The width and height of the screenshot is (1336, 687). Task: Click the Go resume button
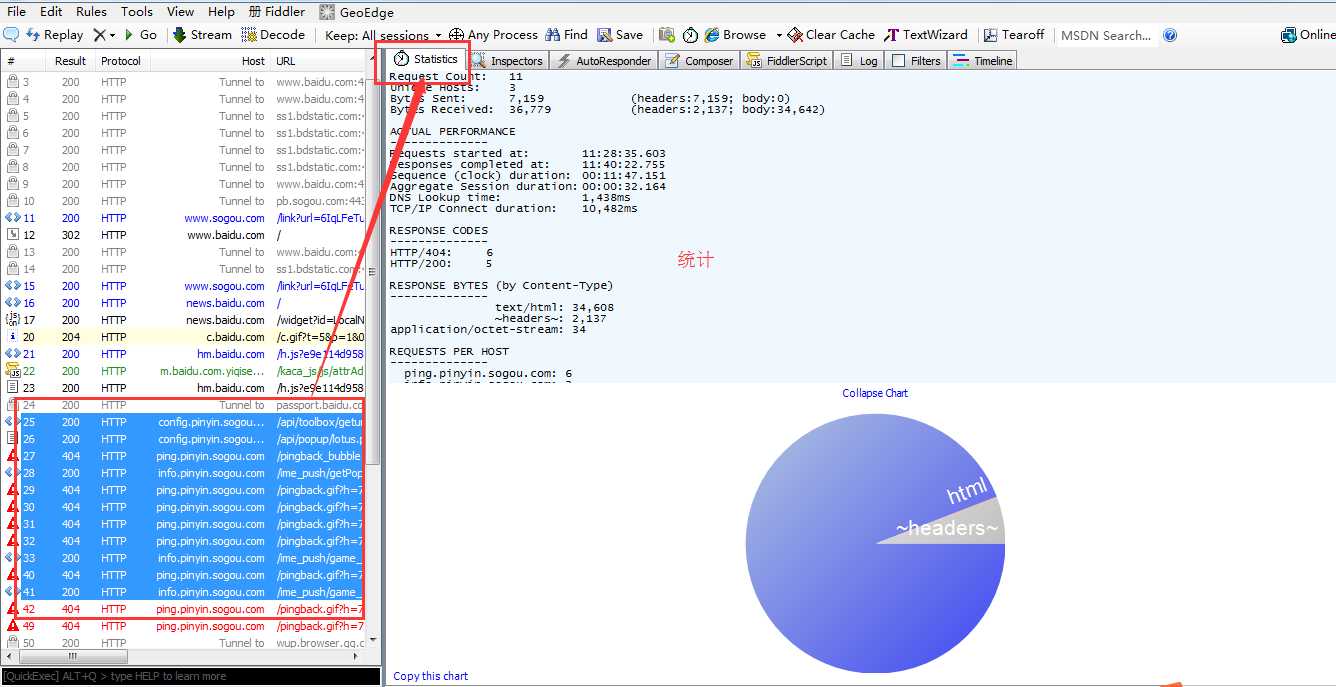[140, 35]
